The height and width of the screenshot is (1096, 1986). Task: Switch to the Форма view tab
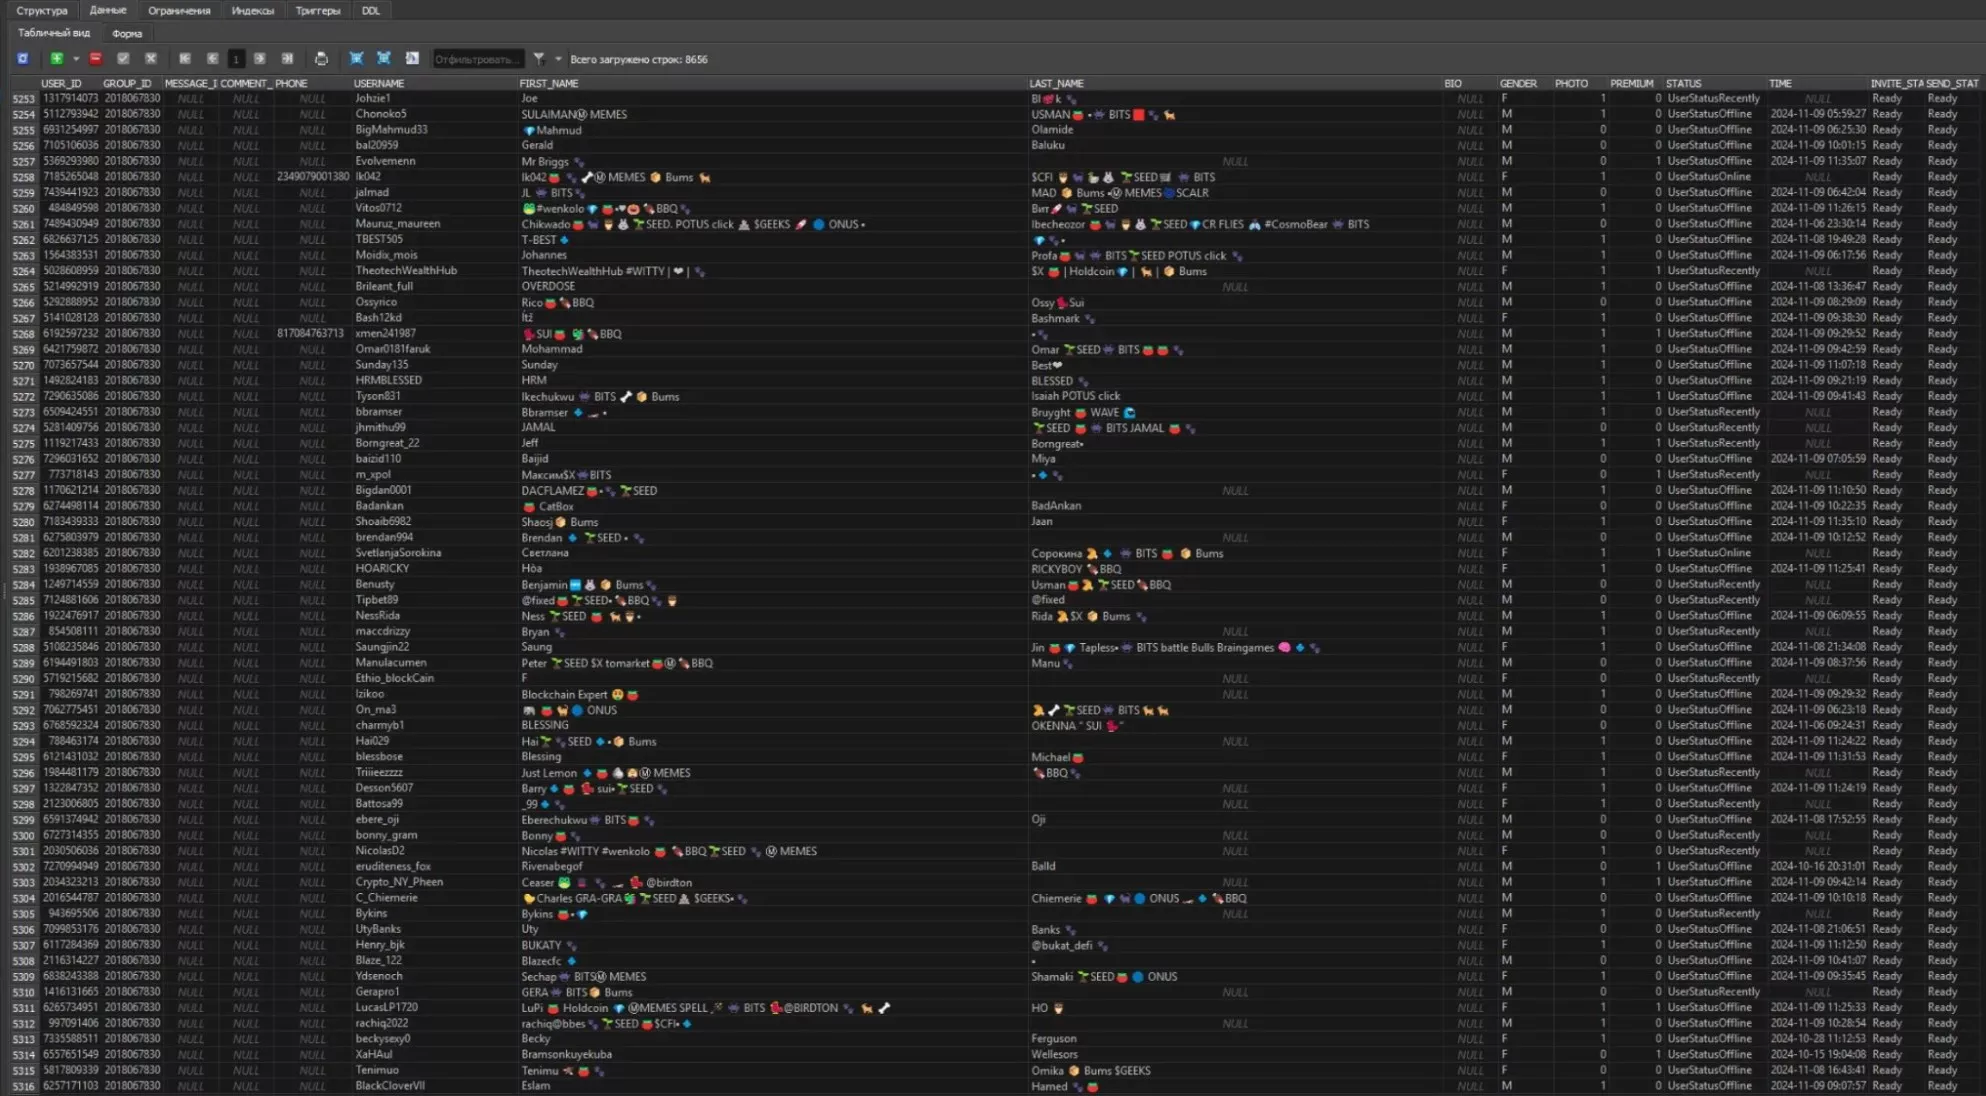coord(127,33)
